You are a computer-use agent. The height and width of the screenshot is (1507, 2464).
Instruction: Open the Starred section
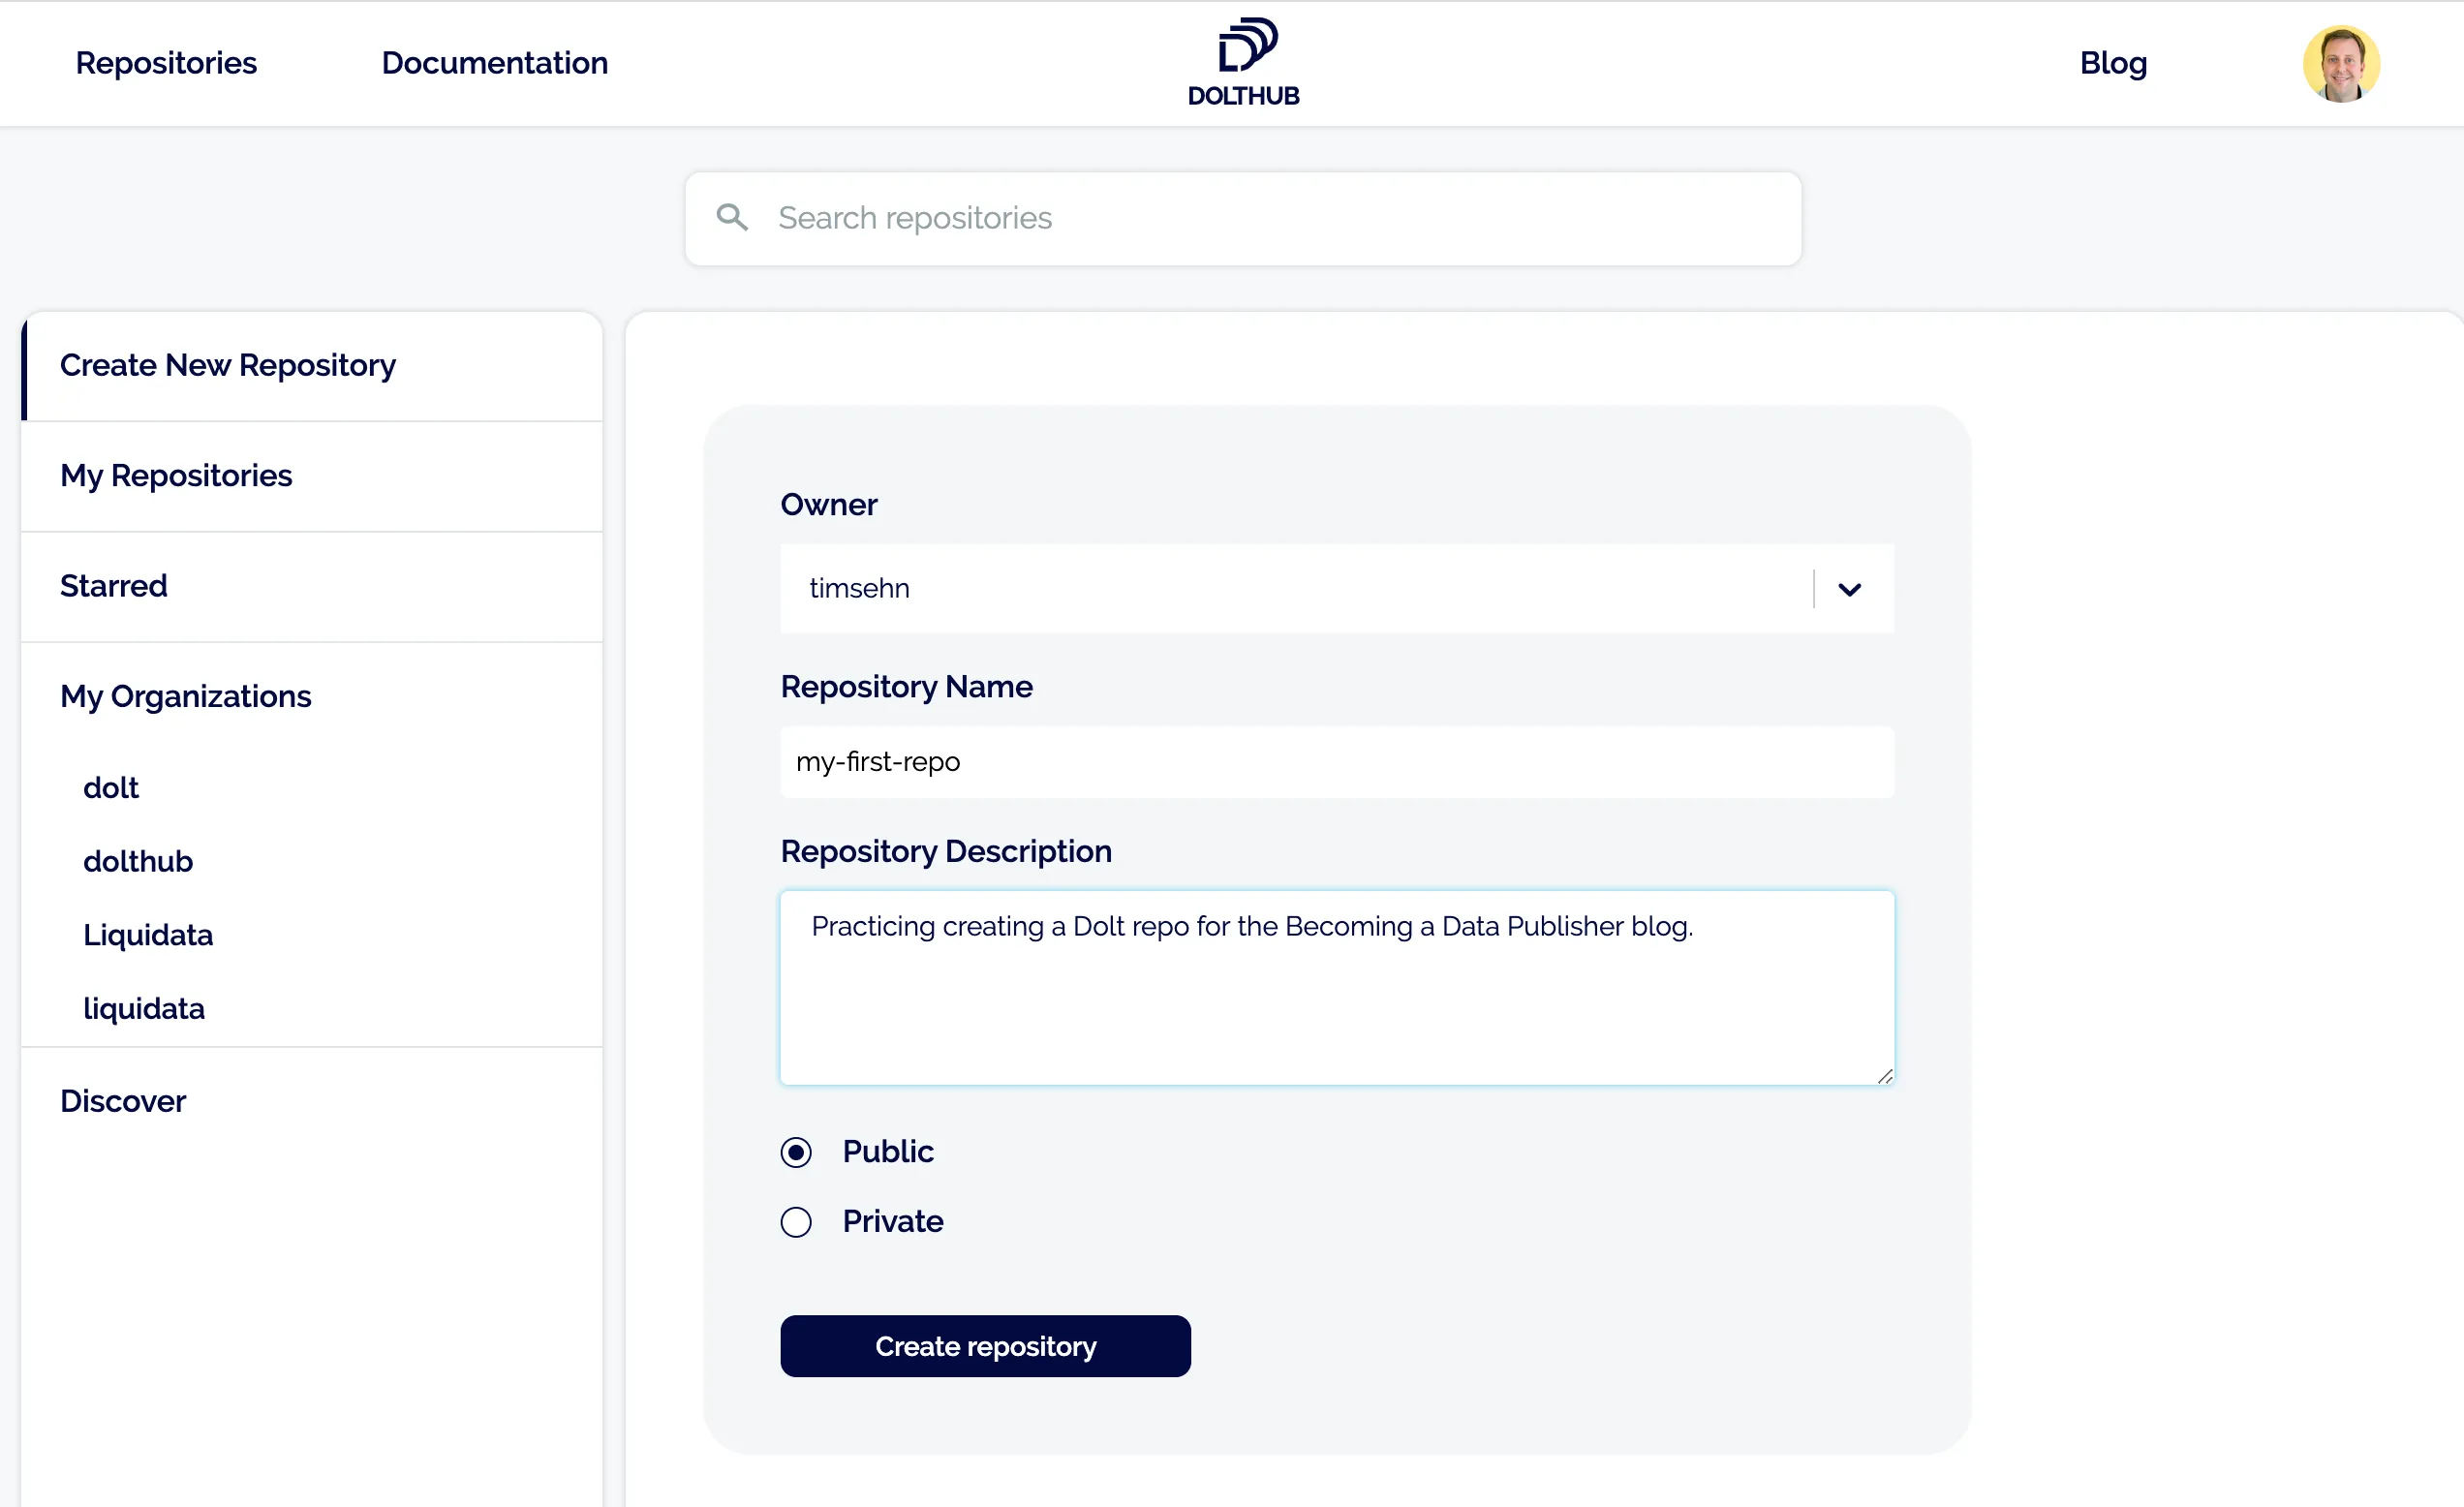[113, 586]
